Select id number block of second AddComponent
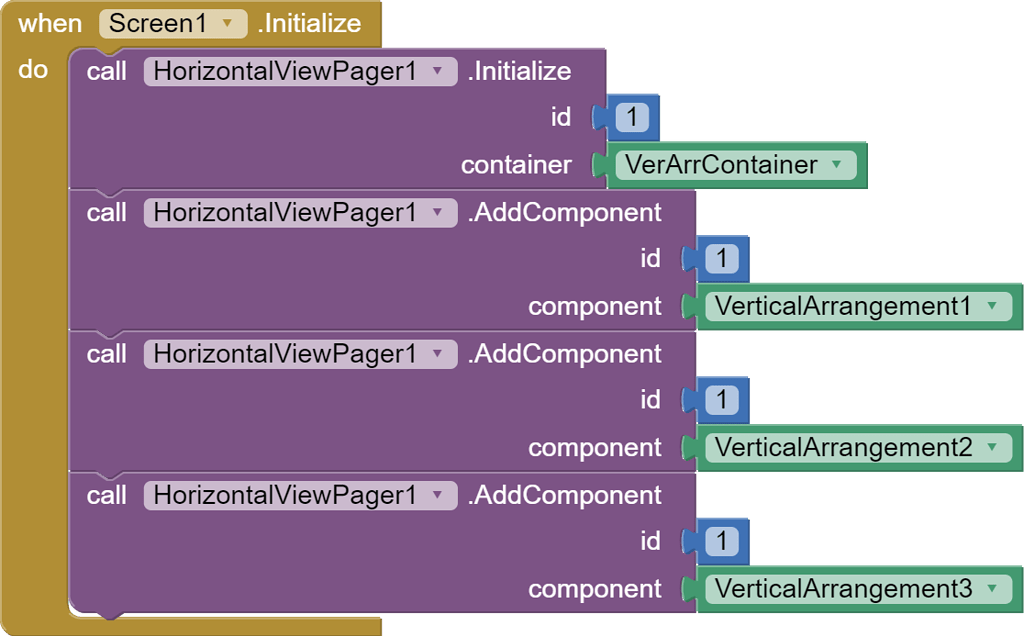The width and height of the screenshot is (1024, 636). (722, 400)
